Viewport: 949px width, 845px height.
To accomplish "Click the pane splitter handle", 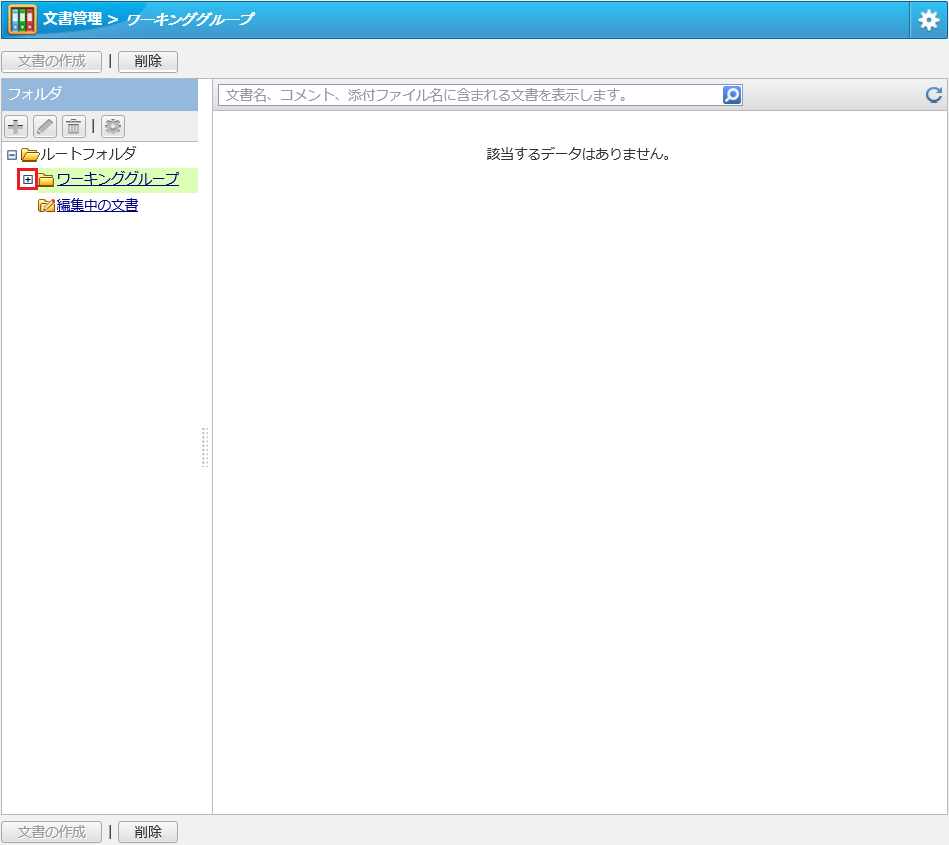I will point(205,447).
